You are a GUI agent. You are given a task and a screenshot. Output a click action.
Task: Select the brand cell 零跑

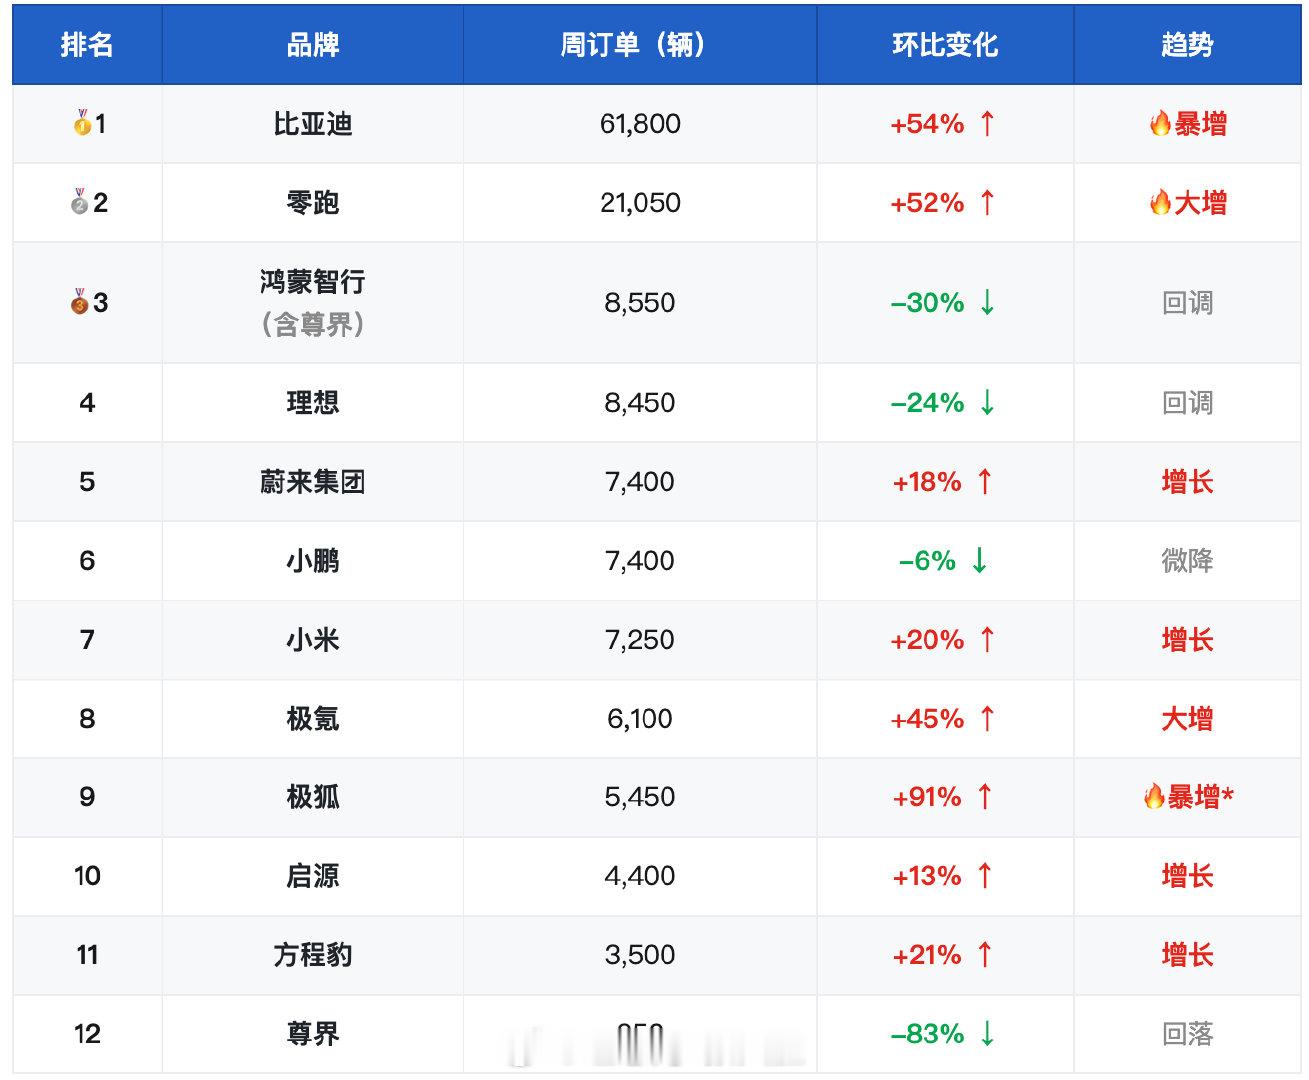(313, 202)
